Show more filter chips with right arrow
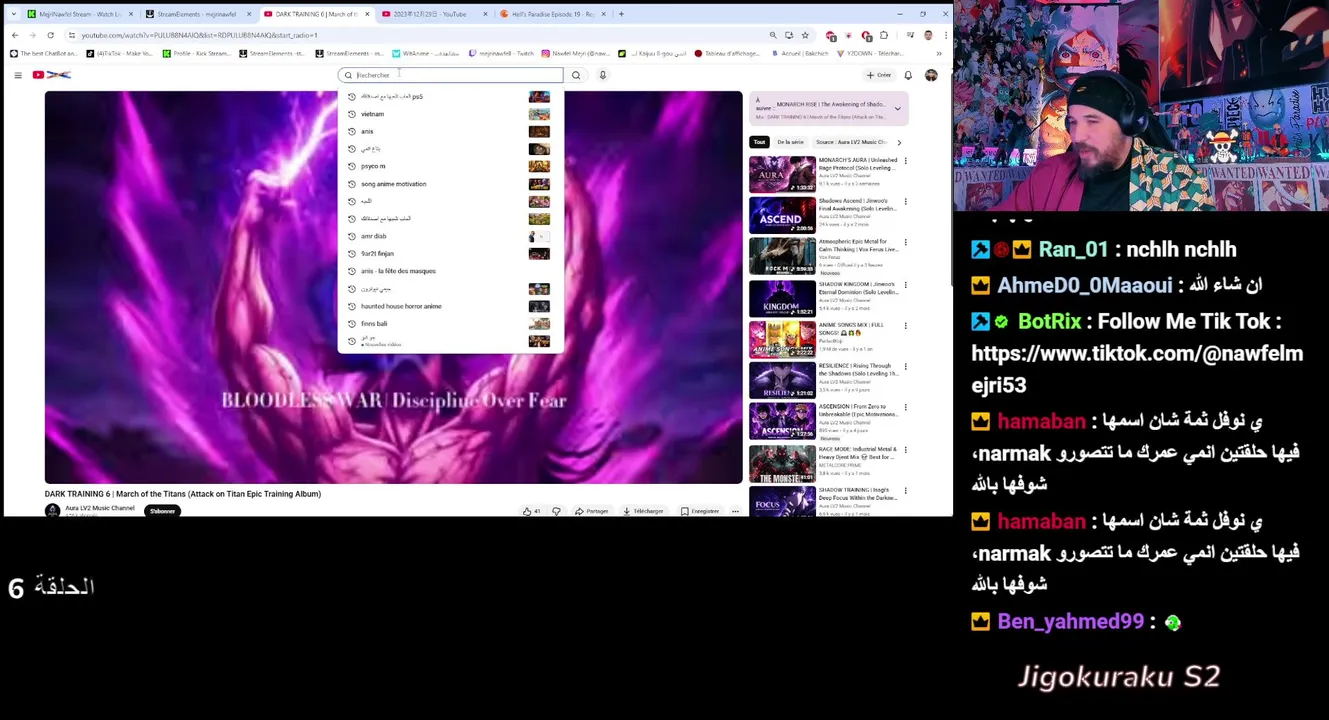The width and height of the screenshot is (1329, 720). click(899, 142)
